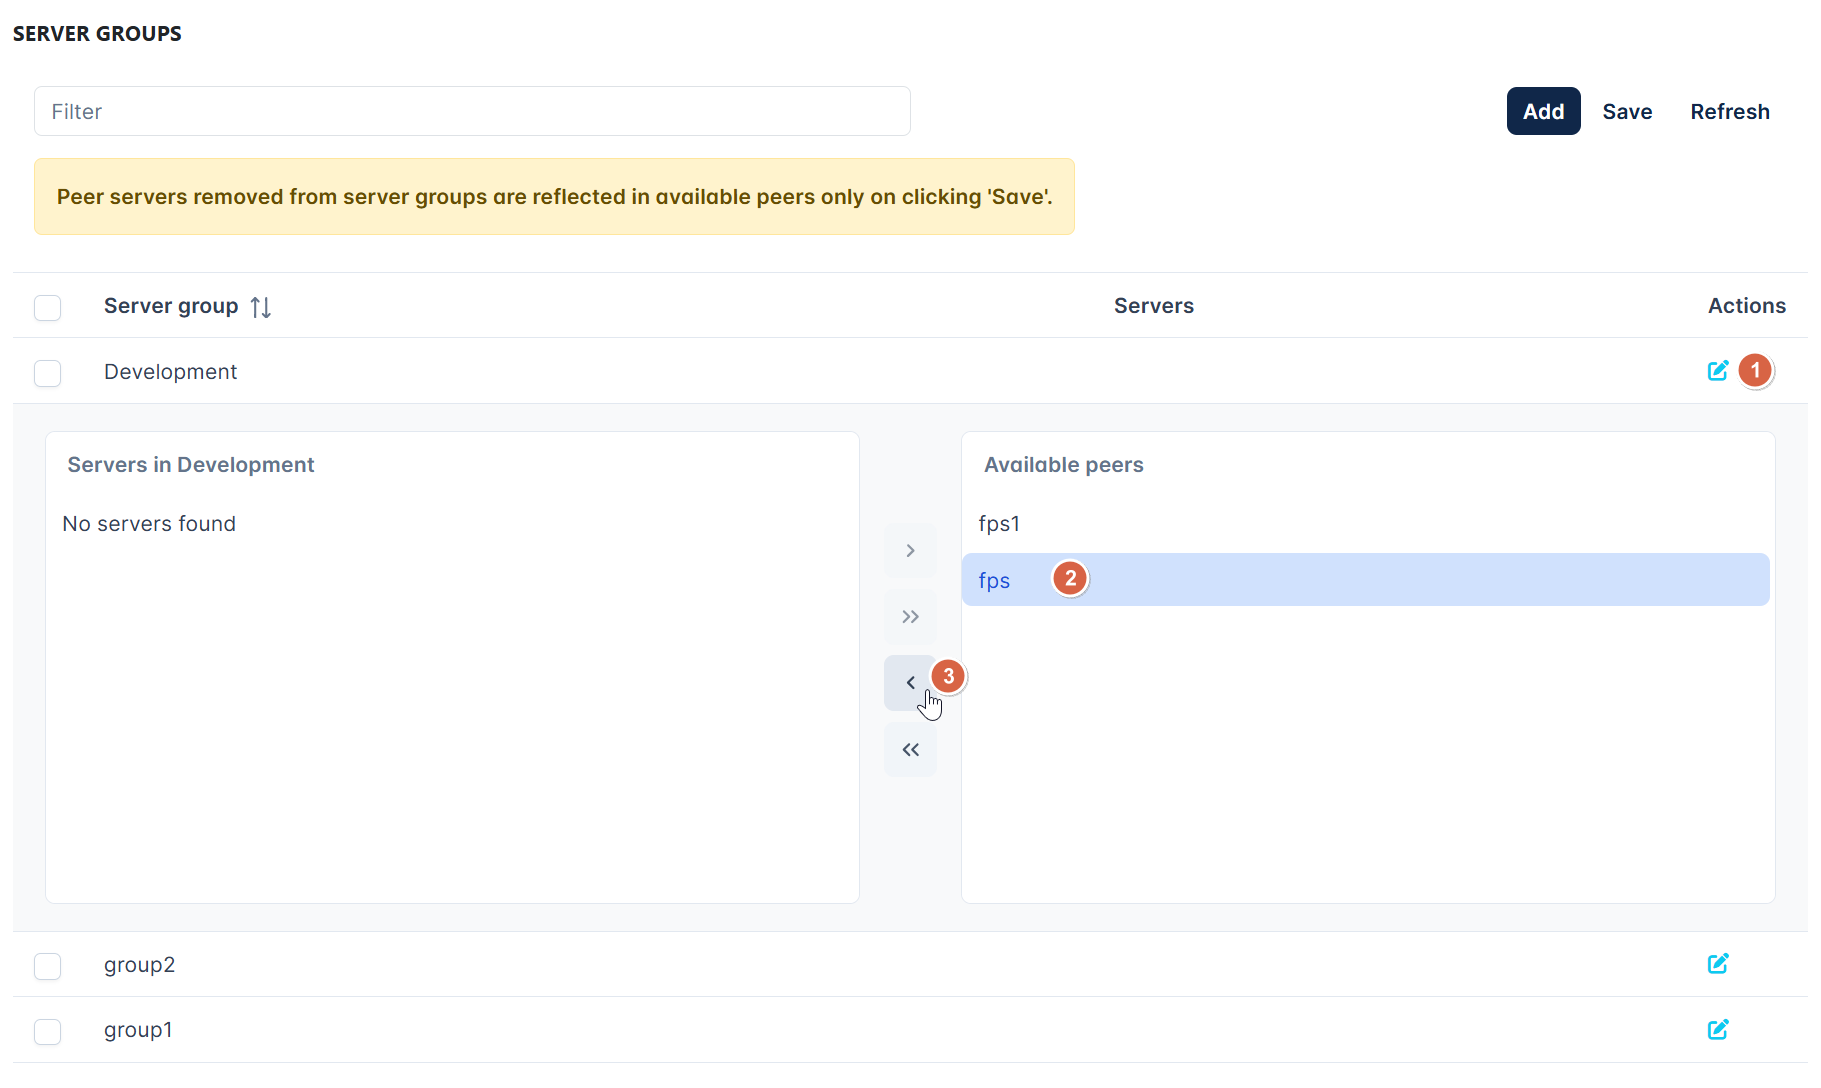The image size is (1821, 1088).
Task: Check the Development row checkbox
Action: click(x=47, y=373)
